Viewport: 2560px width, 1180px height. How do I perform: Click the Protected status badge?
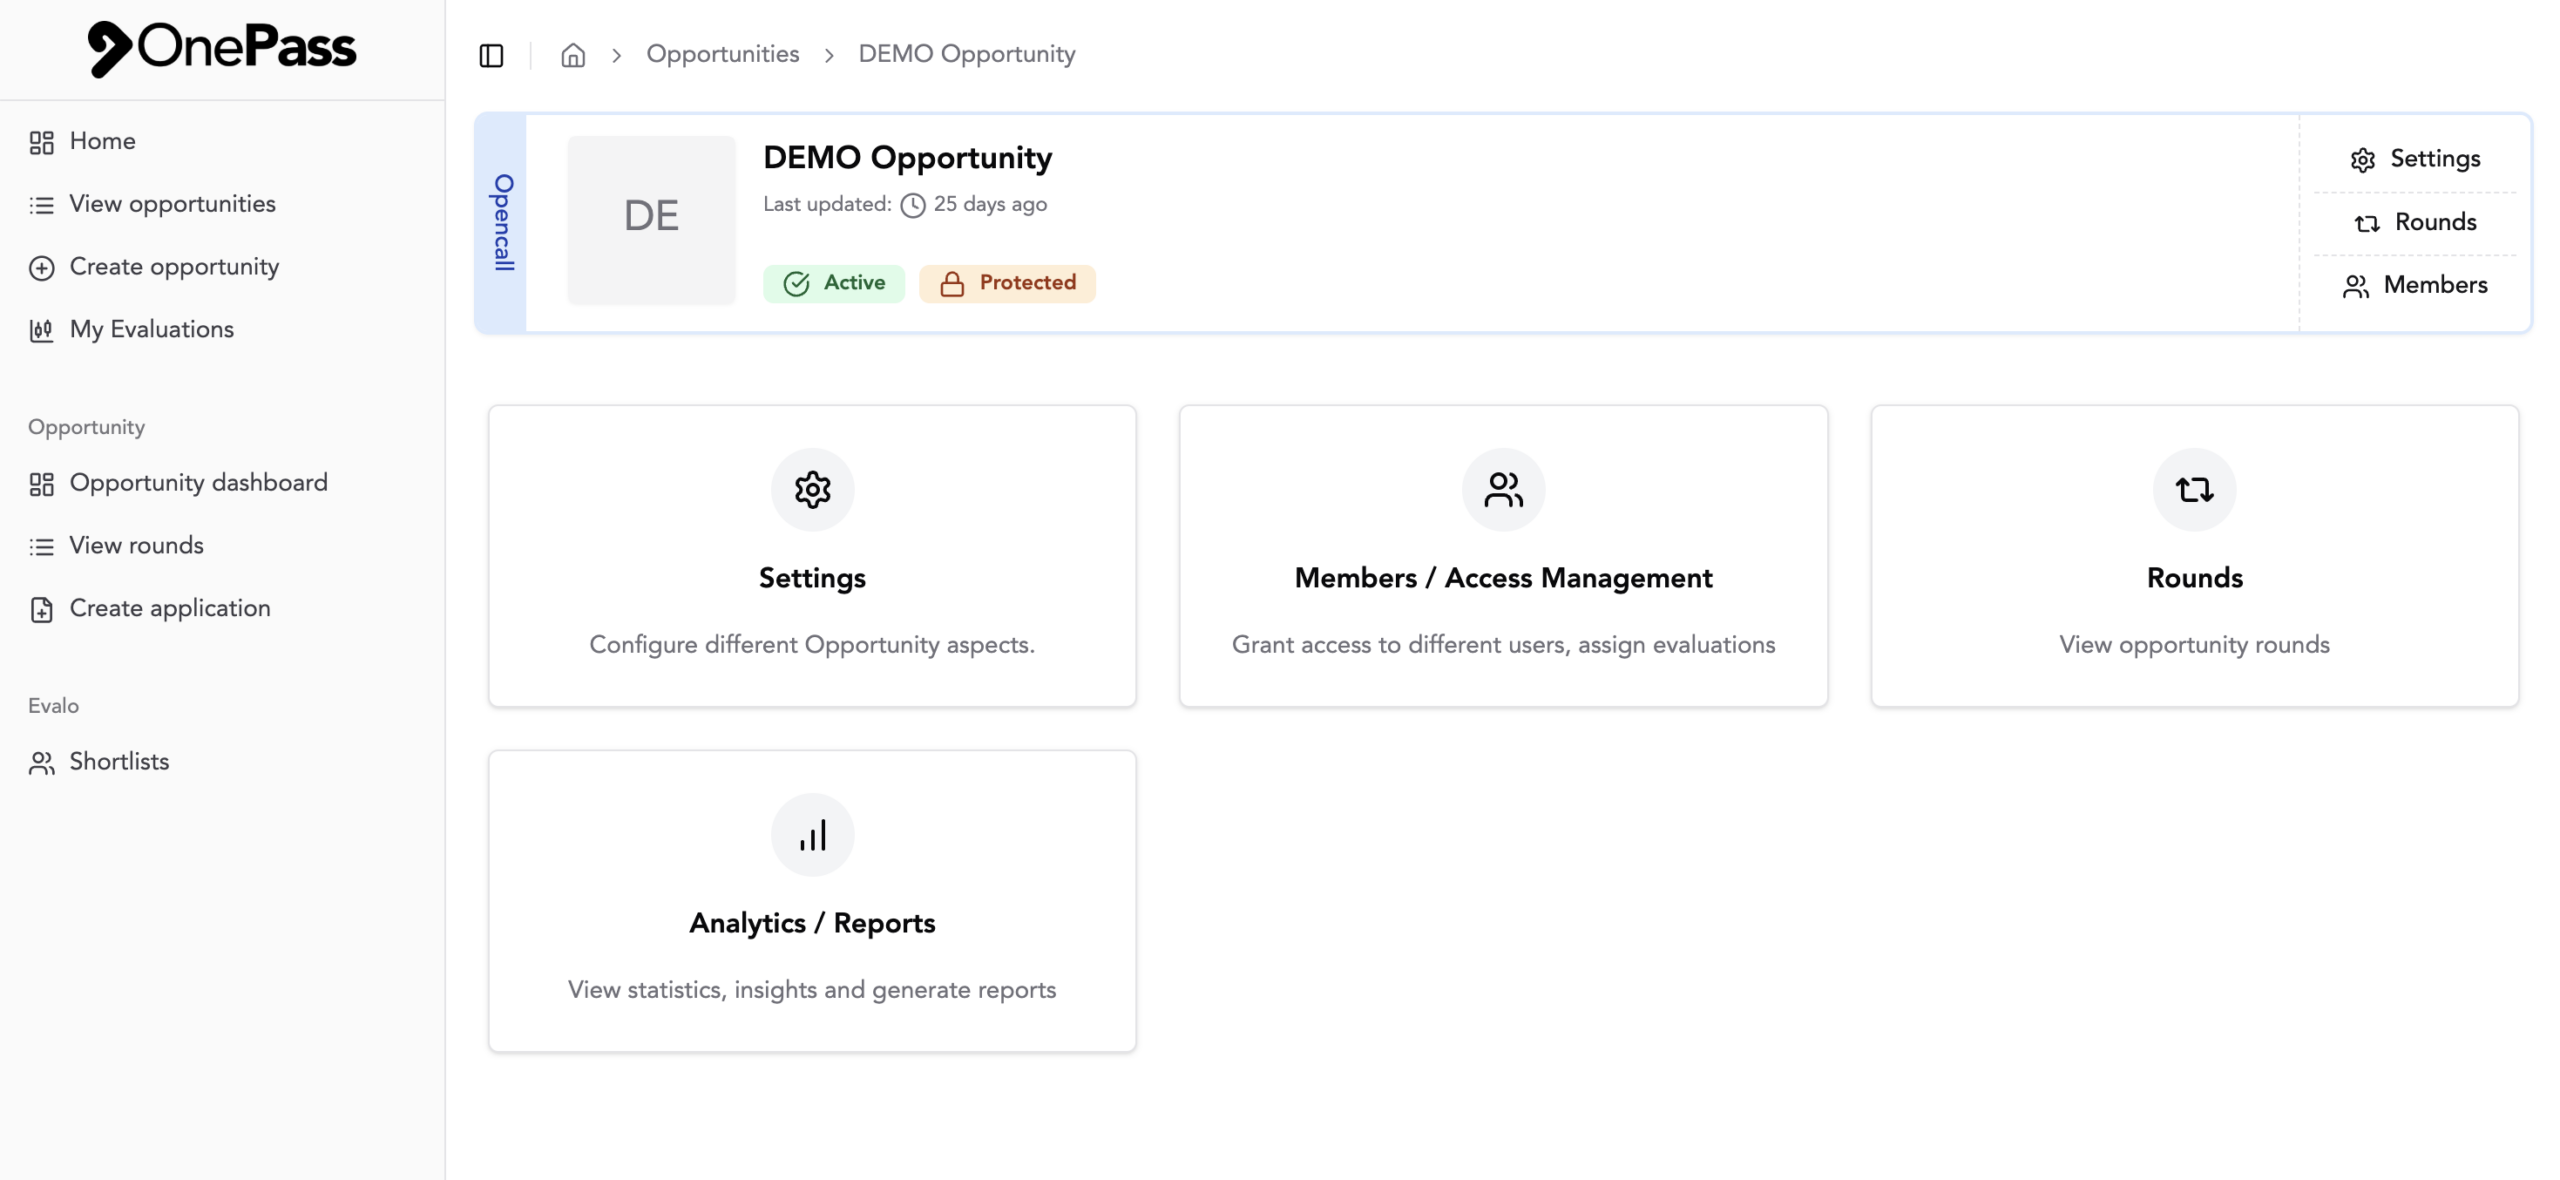1007,283
